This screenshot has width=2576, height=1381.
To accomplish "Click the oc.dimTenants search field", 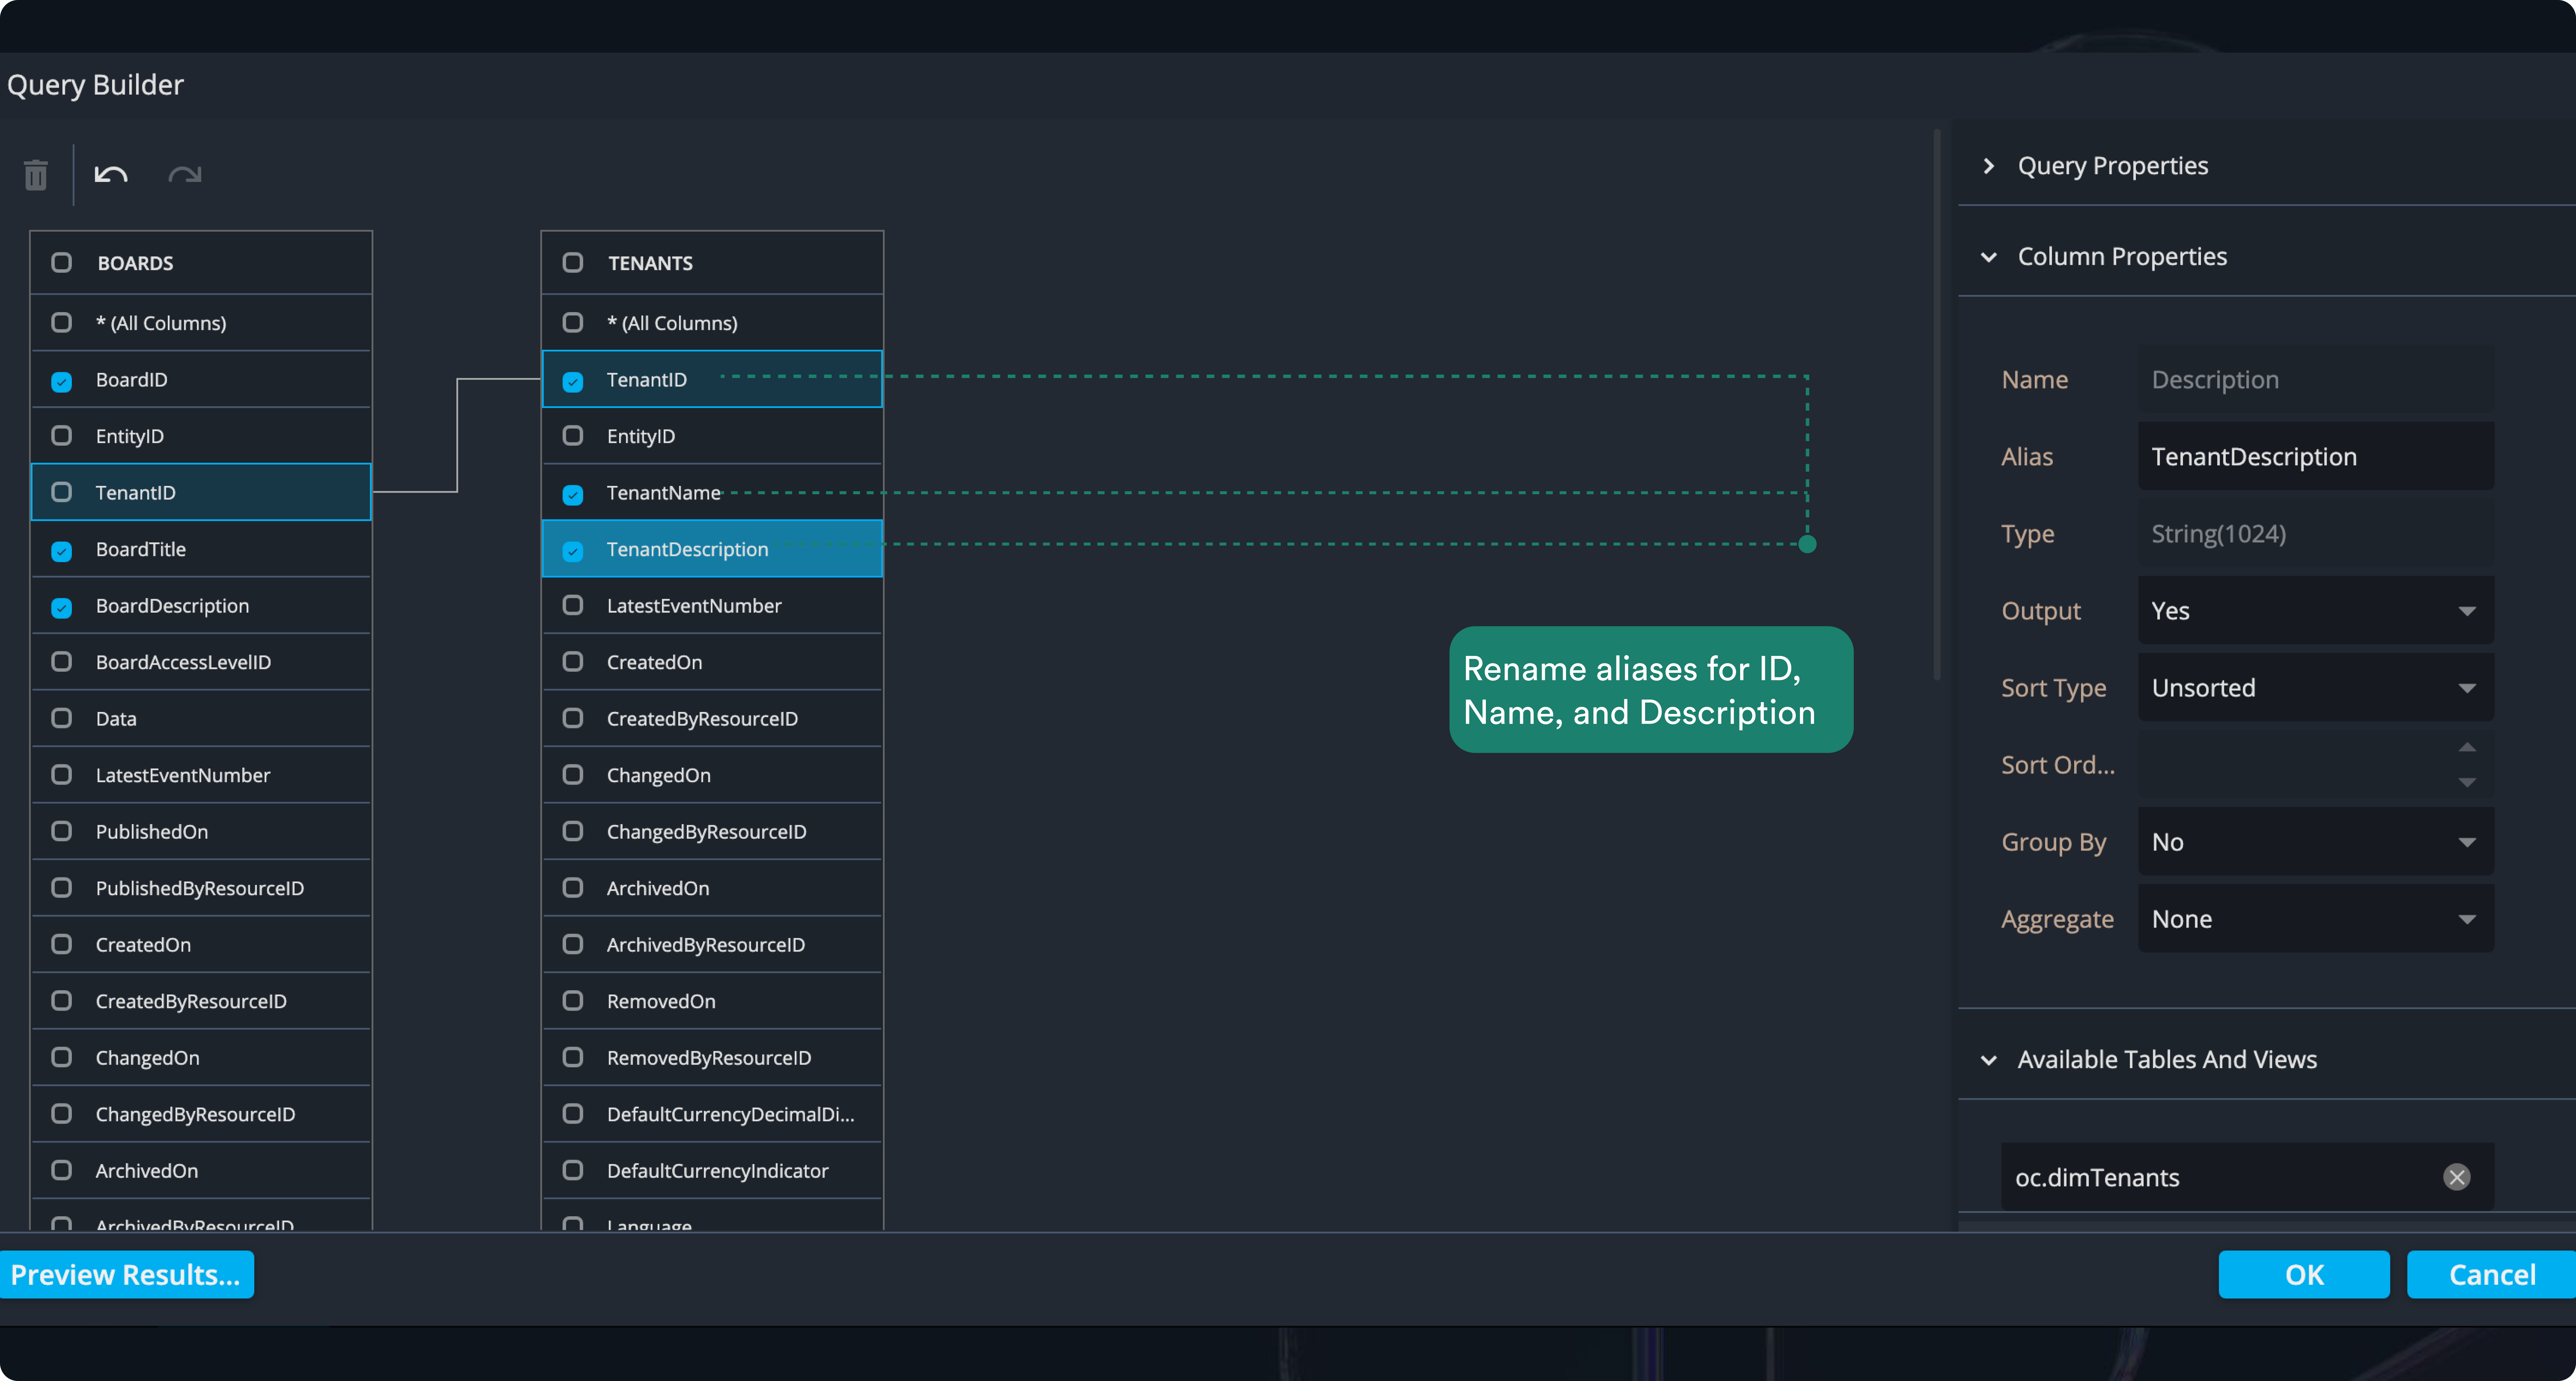I will (x=2247, y=1177).
